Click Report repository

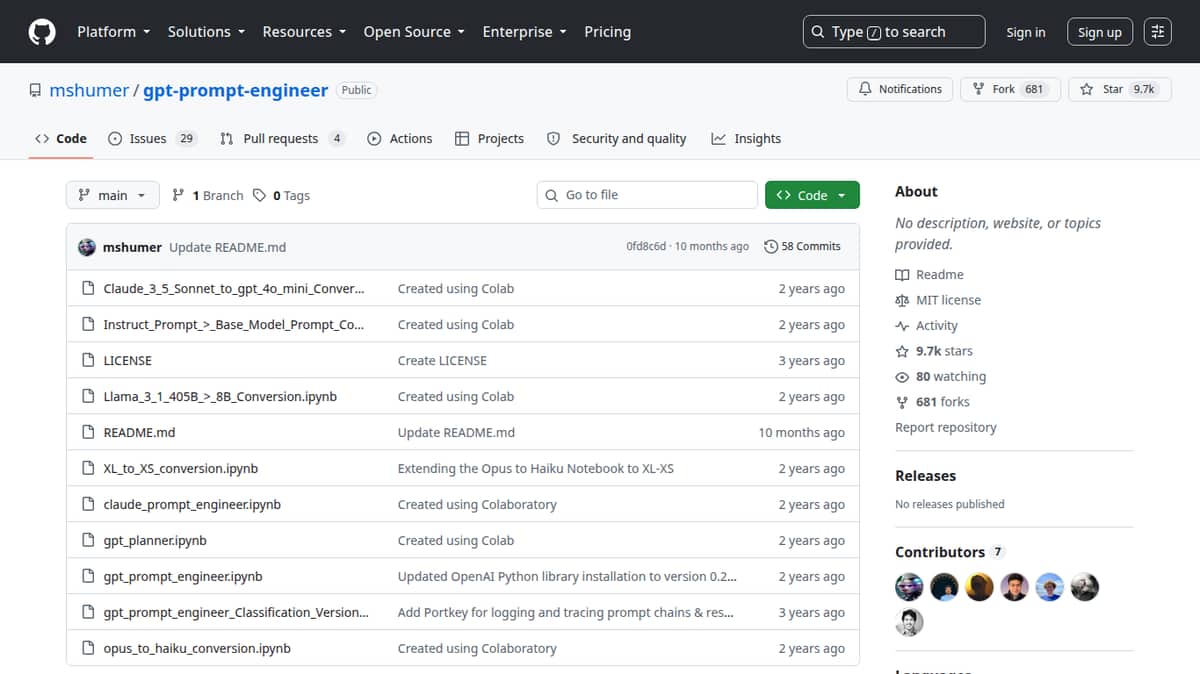click(x=946, y=428)
